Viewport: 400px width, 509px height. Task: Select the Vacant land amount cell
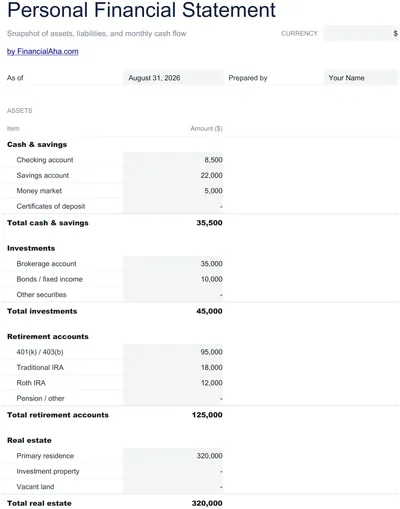pos(173,487)
